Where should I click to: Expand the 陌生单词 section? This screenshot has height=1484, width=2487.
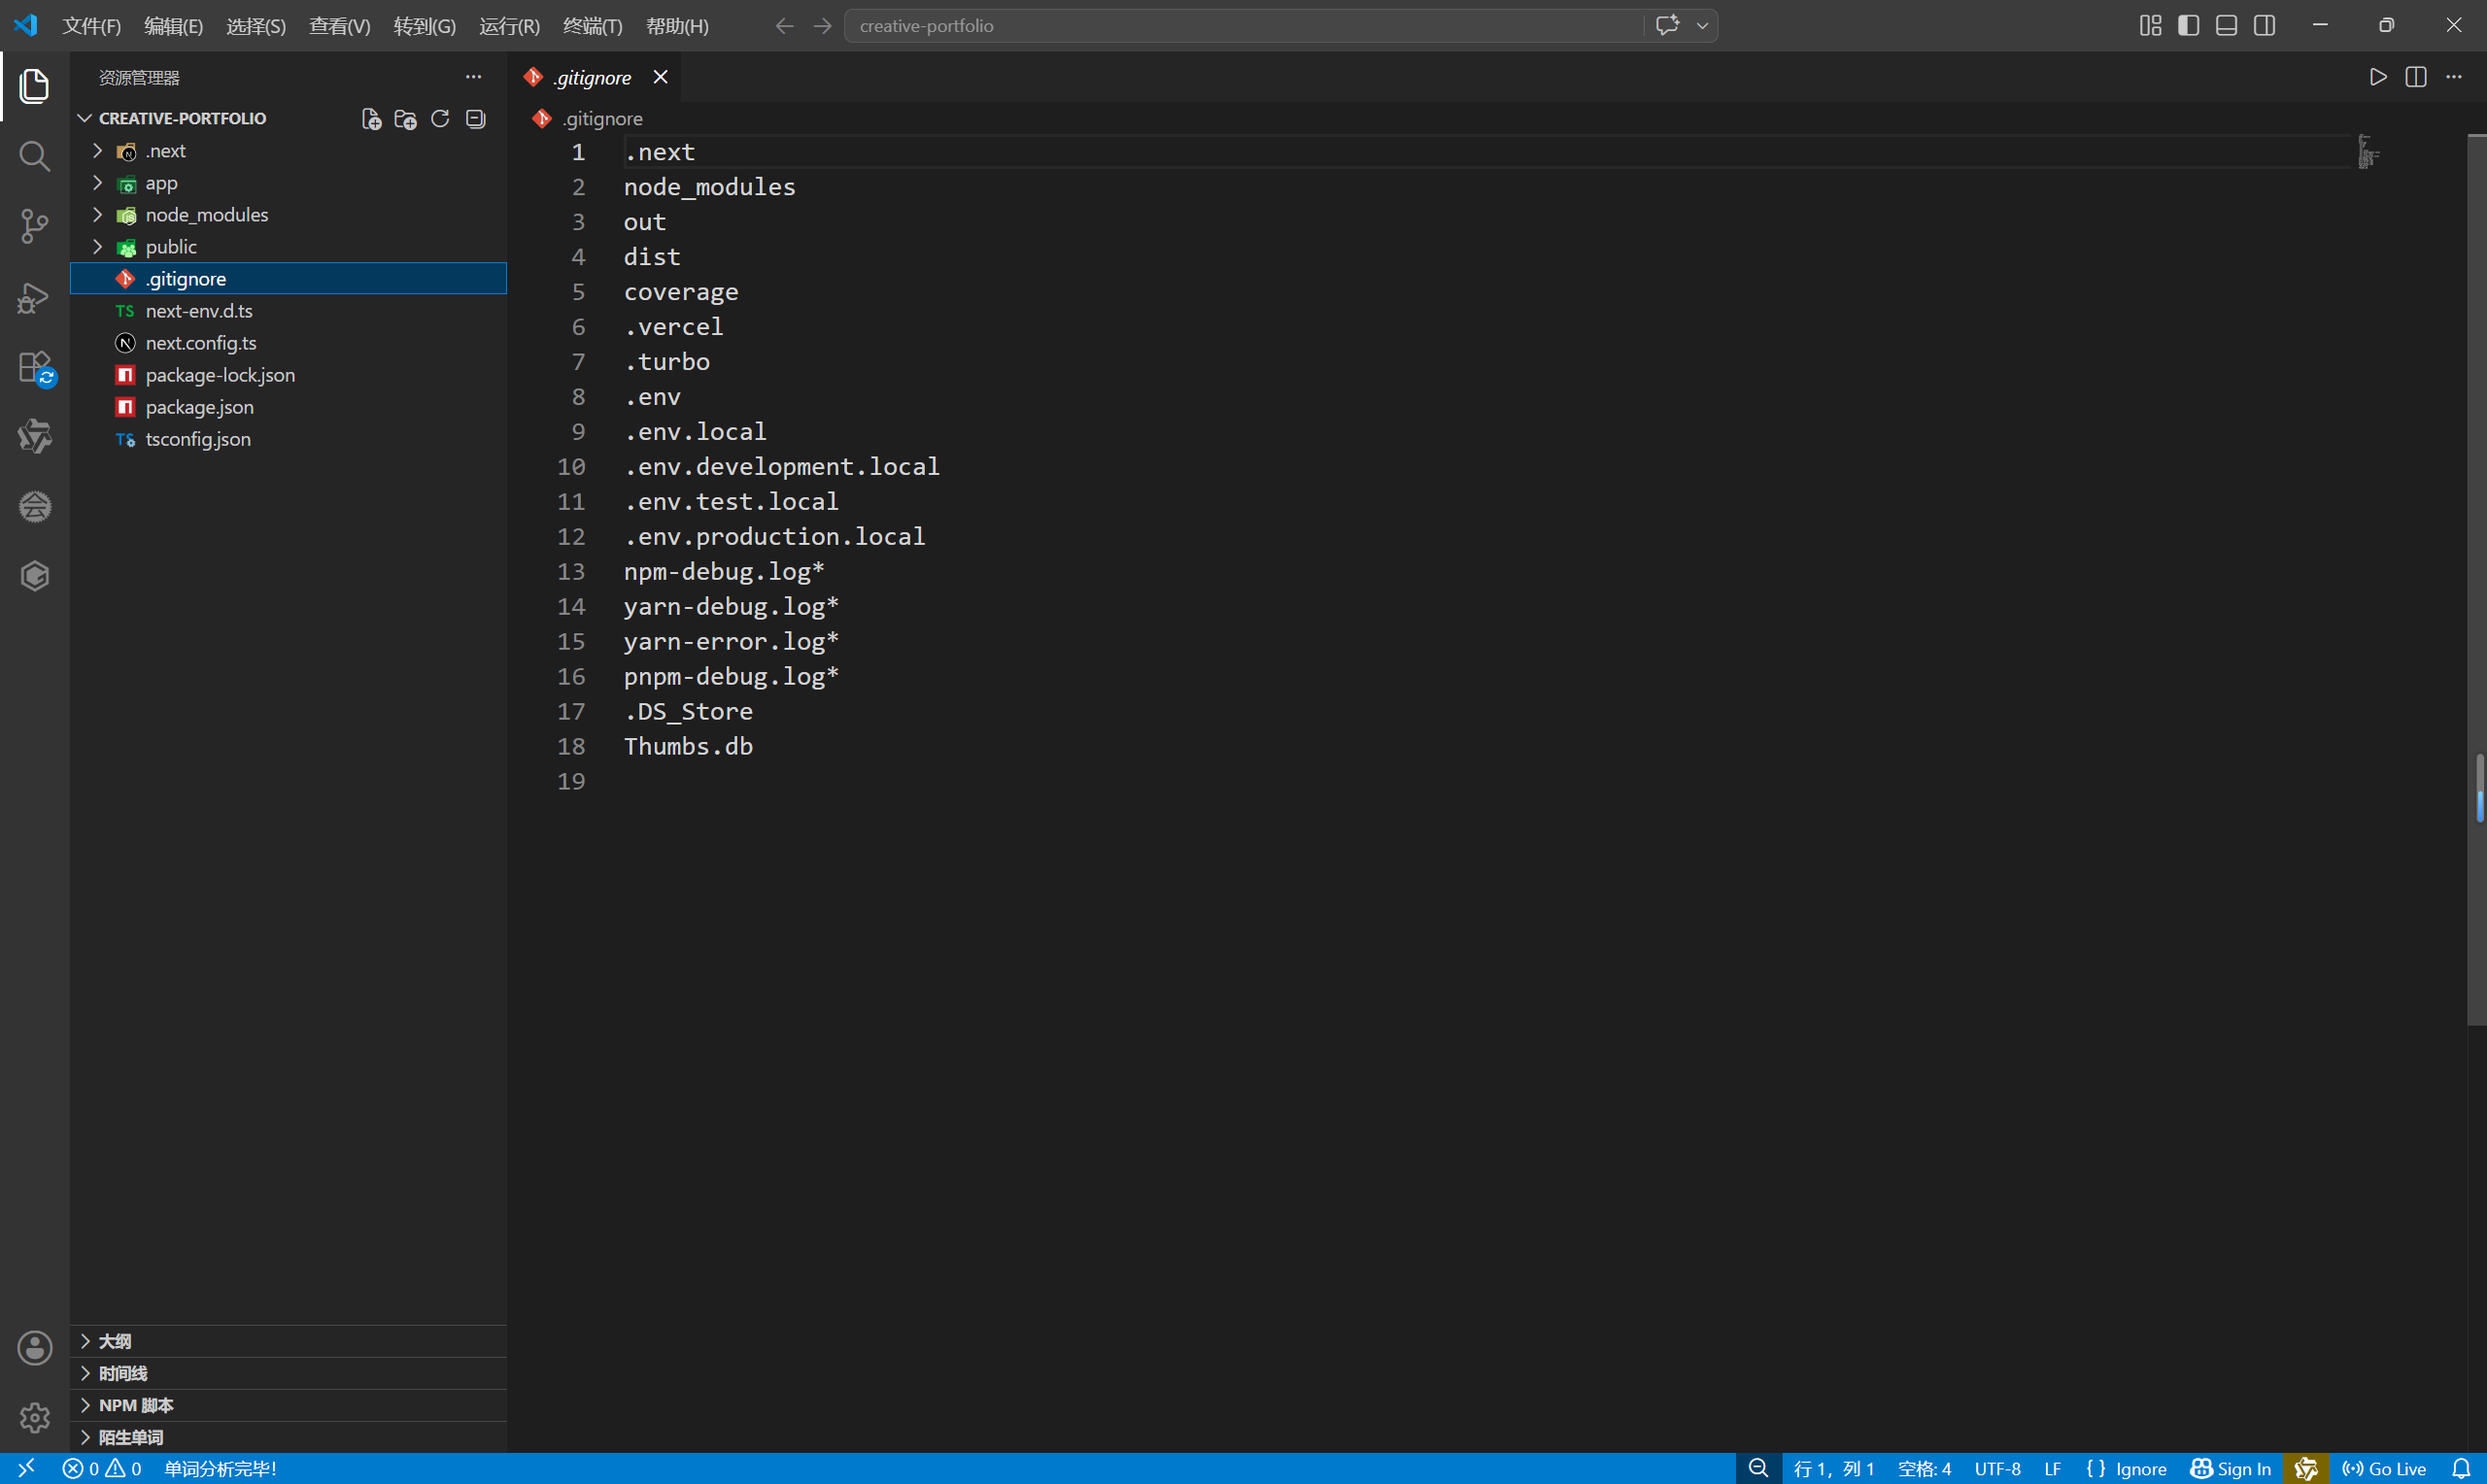click(x=289, y=1437)
